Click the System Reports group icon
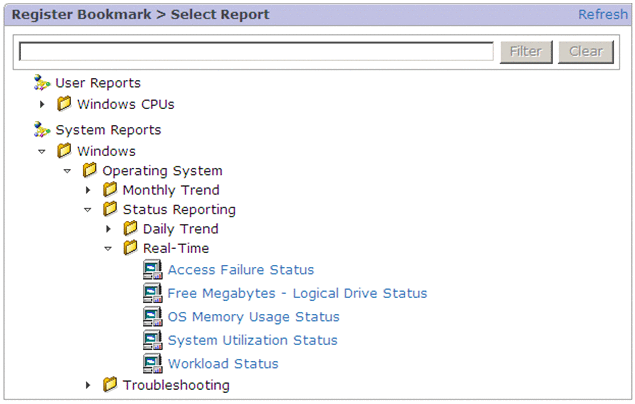 [42, 130]
